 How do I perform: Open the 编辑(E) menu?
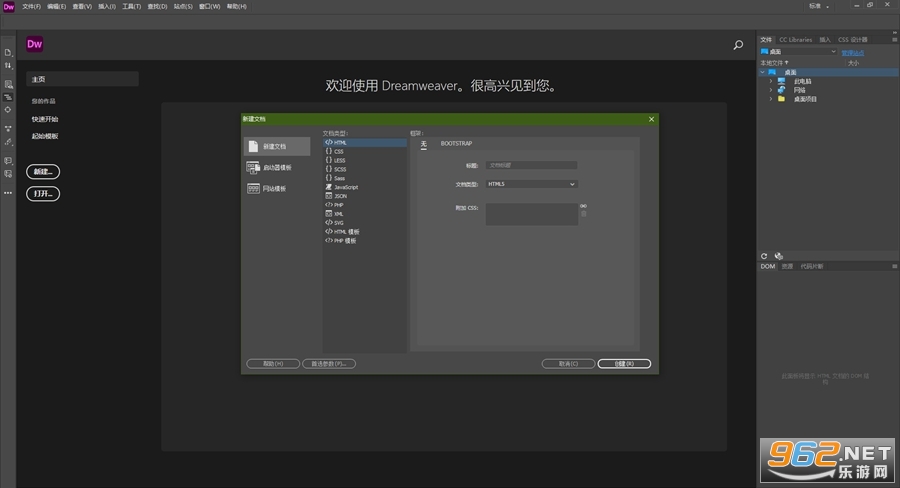(56, 6)
